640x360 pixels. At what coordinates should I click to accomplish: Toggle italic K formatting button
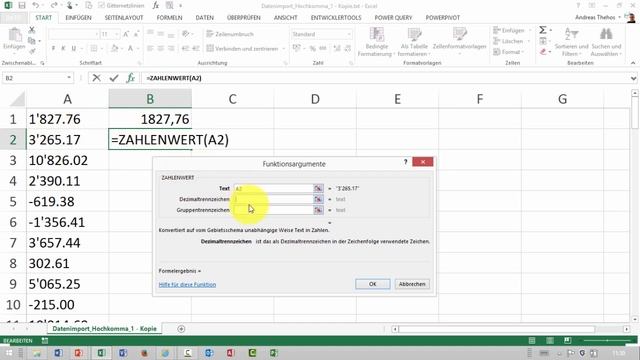coord(63,48)
